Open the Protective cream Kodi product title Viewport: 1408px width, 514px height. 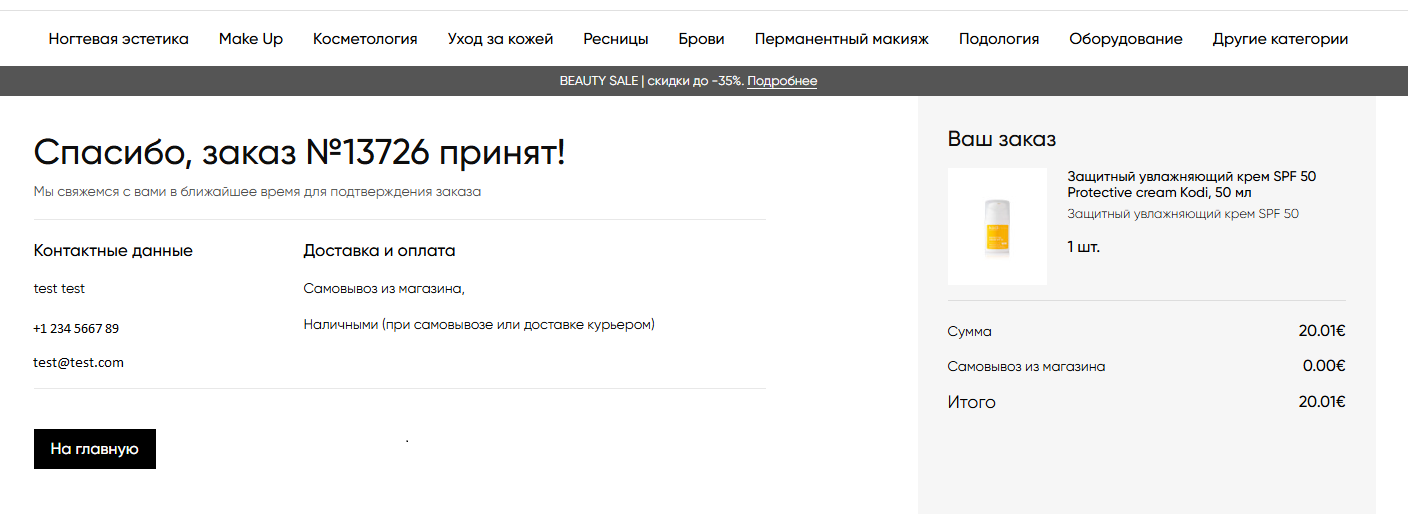[1190, 184]
